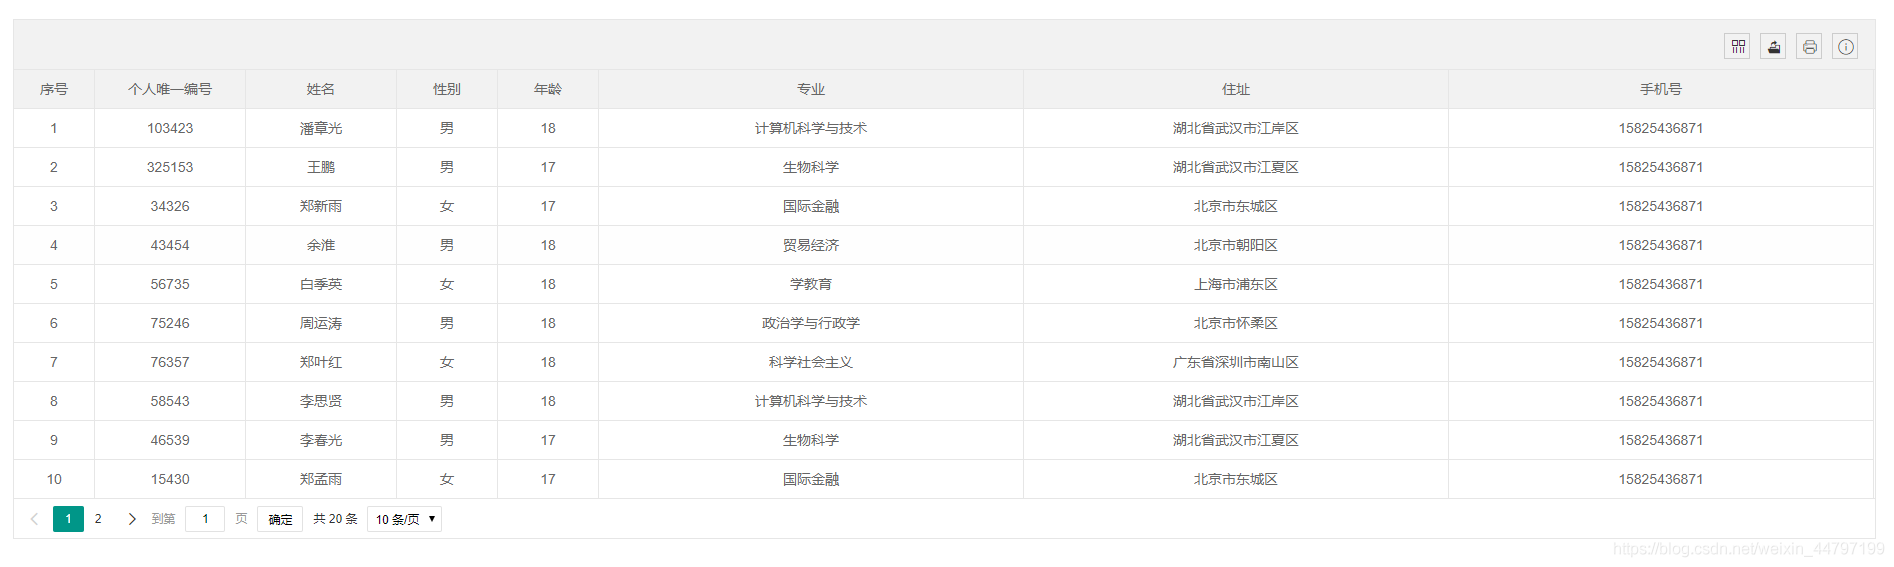Go to the next page arrow
1894x567 pixels.
(x=132, y=519)
